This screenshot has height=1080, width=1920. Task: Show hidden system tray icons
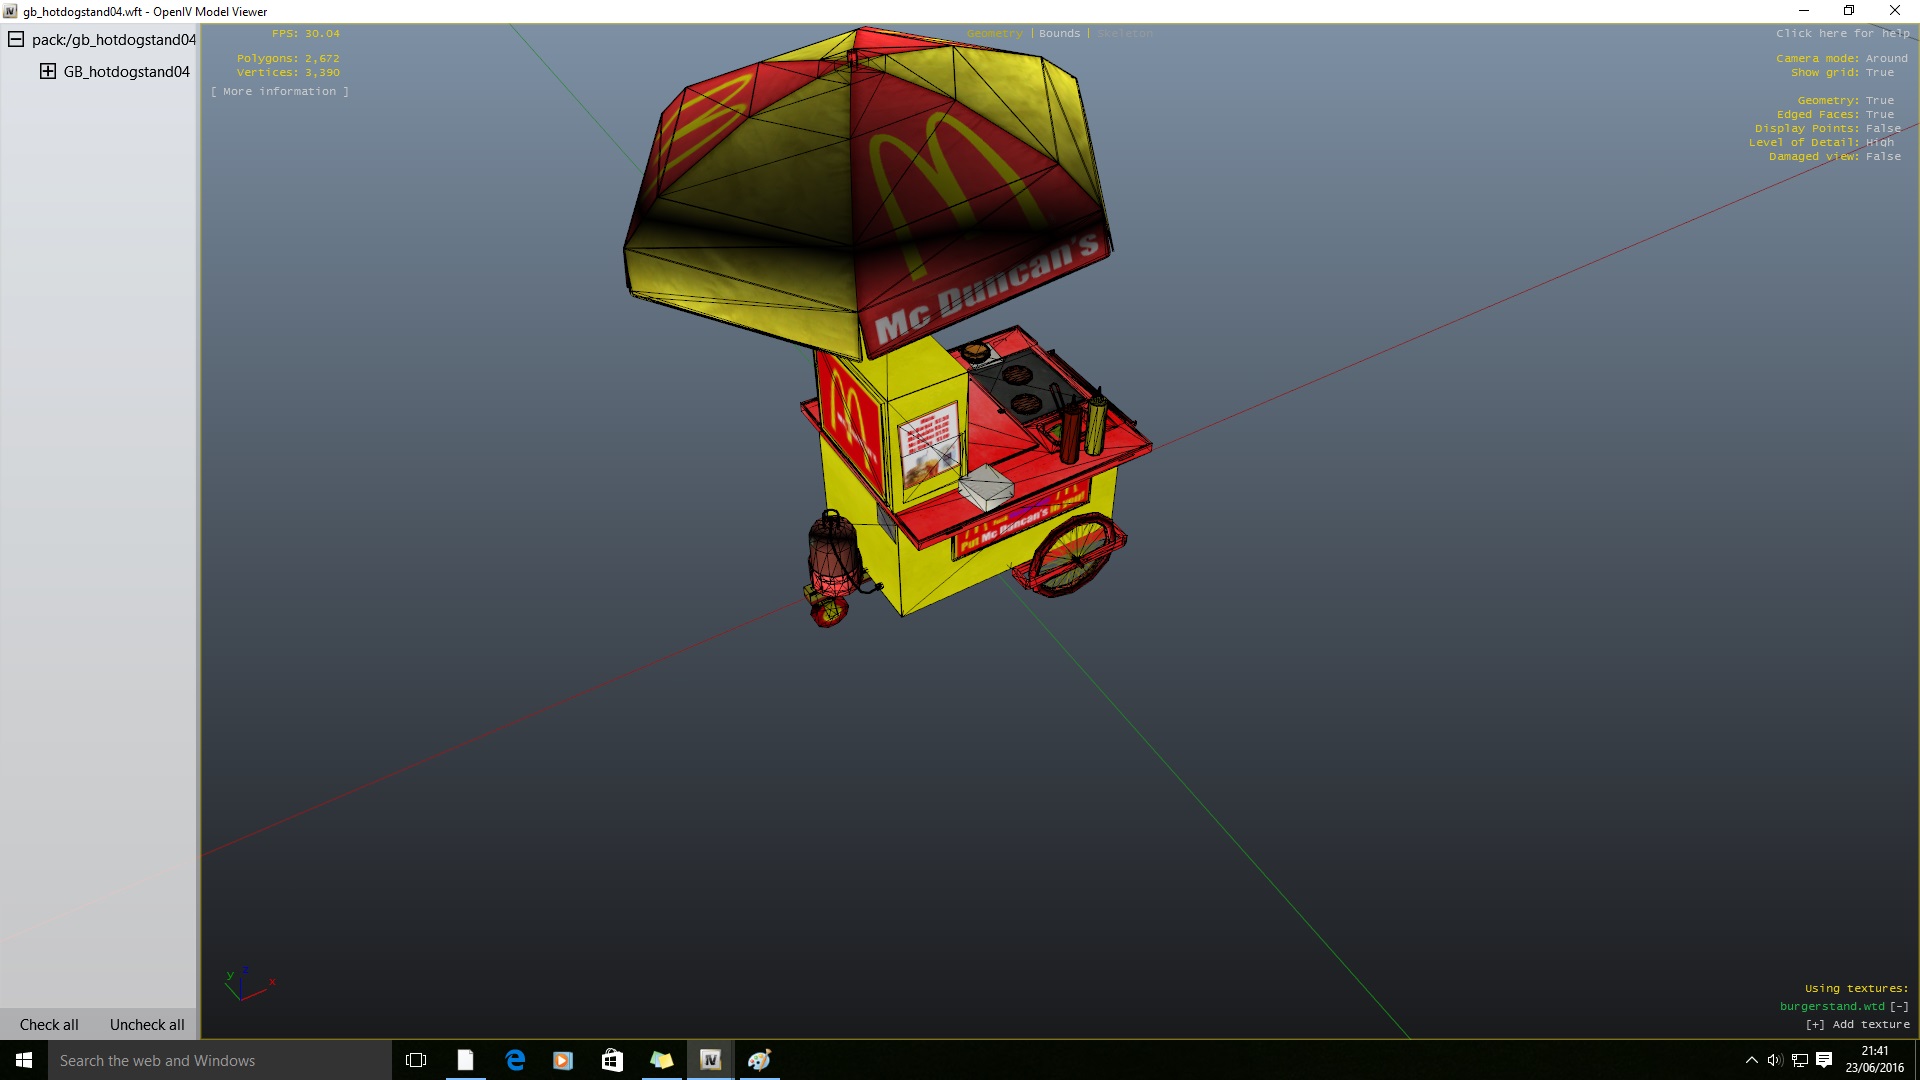[1751, 1060]
